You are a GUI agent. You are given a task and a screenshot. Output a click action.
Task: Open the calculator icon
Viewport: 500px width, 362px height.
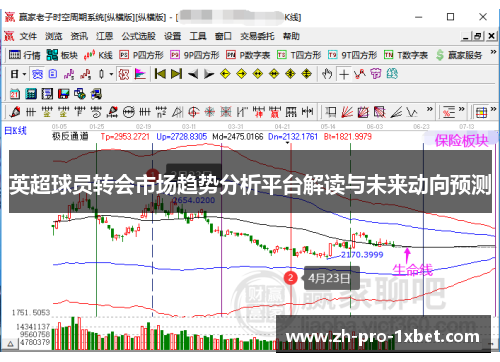[31, 94]
